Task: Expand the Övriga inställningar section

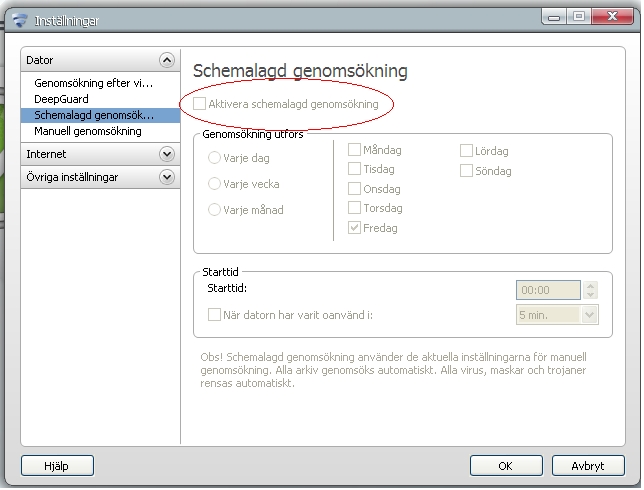Action: pyautogui.click(x=167, y=177)
